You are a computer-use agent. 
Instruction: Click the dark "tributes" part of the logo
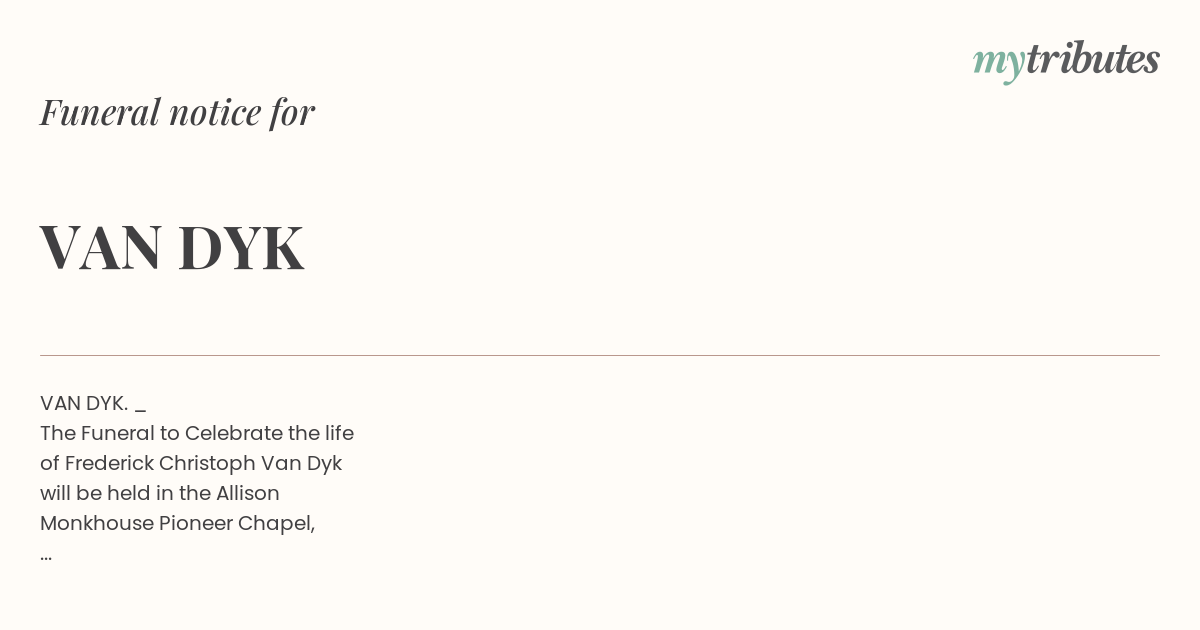tap(1093, 59)
